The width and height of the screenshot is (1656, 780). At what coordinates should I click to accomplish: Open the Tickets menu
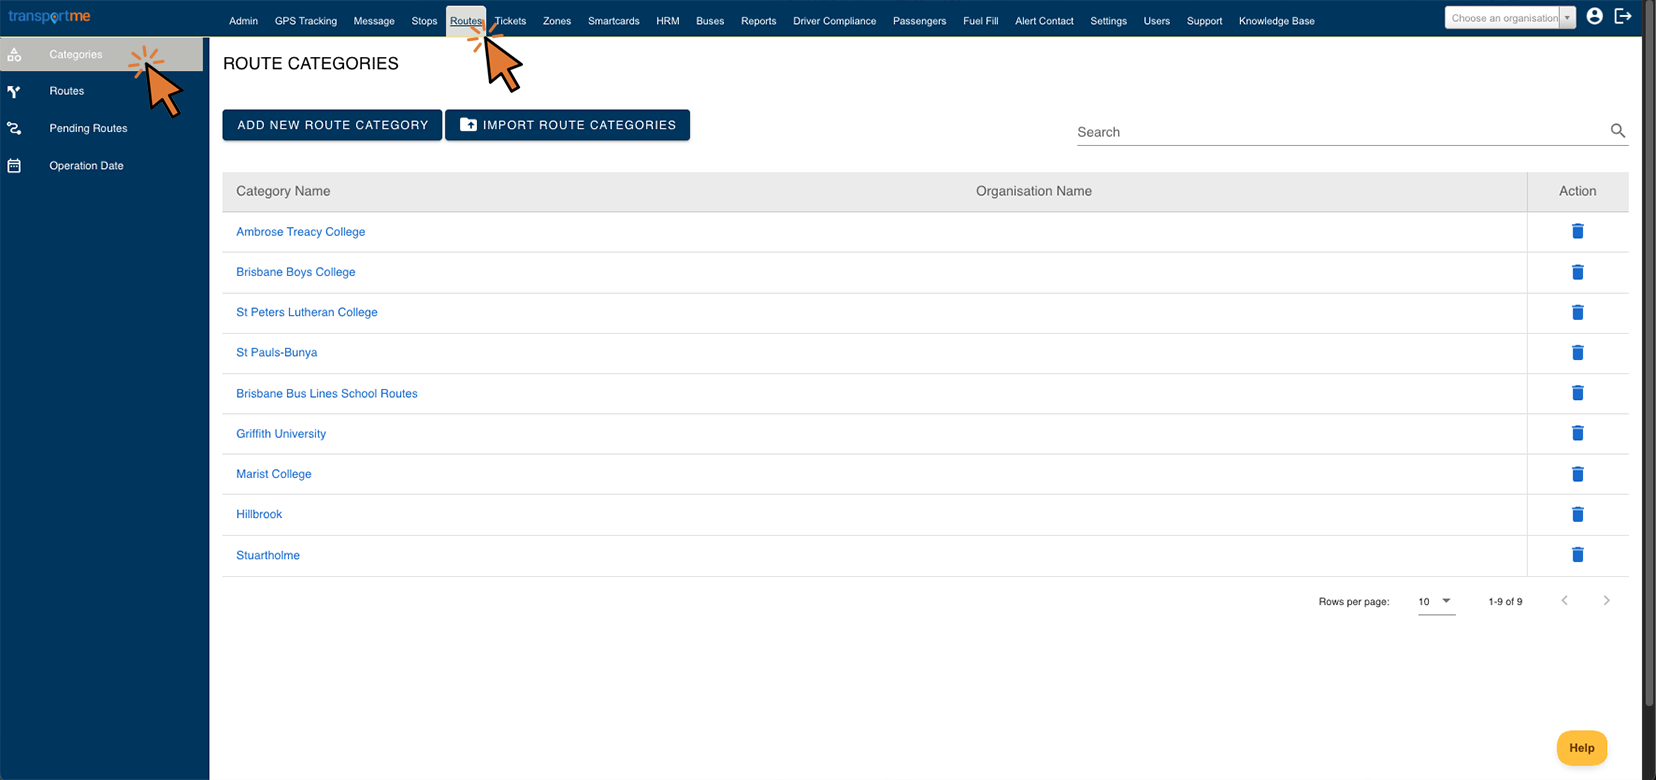(x=510, y=21)
